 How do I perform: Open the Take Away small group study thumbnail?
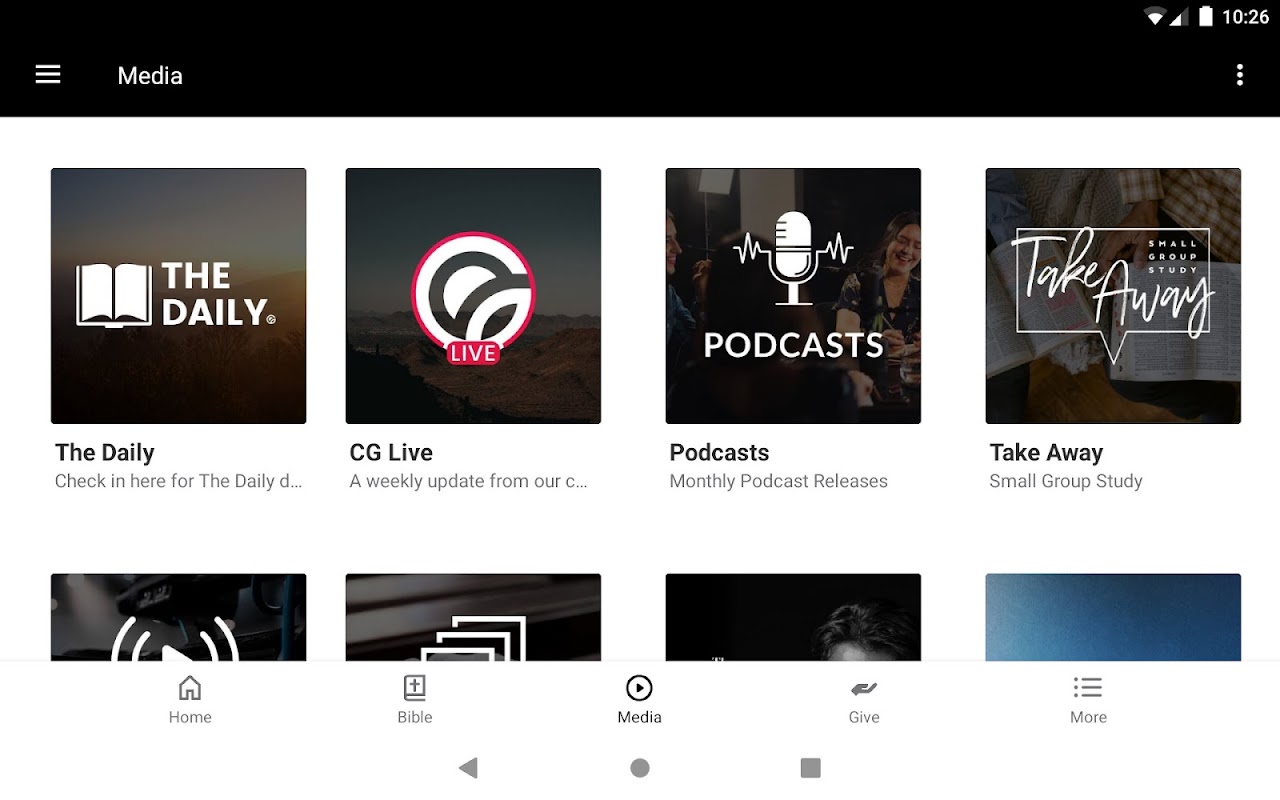[1113, 296]
